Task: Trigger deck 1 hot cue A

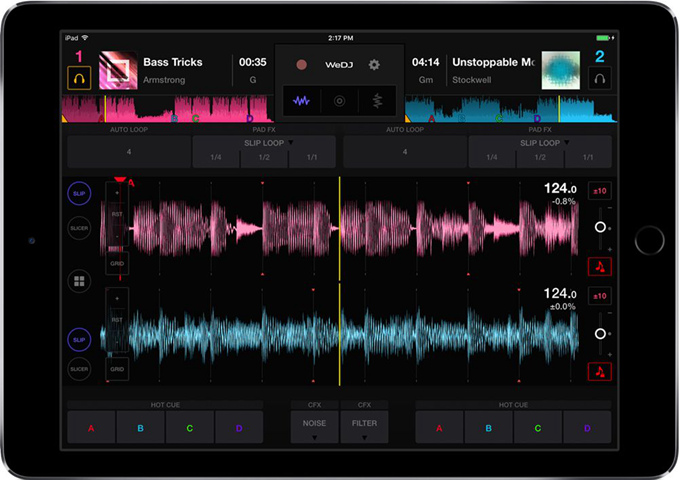Action: coord(91,428)
